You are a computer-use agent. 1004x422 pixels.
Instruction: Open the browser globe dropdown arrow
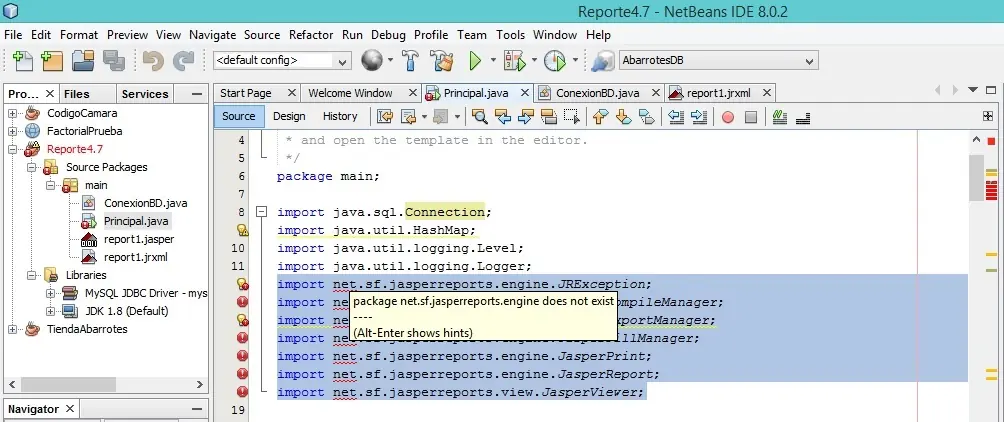point(390,61)
